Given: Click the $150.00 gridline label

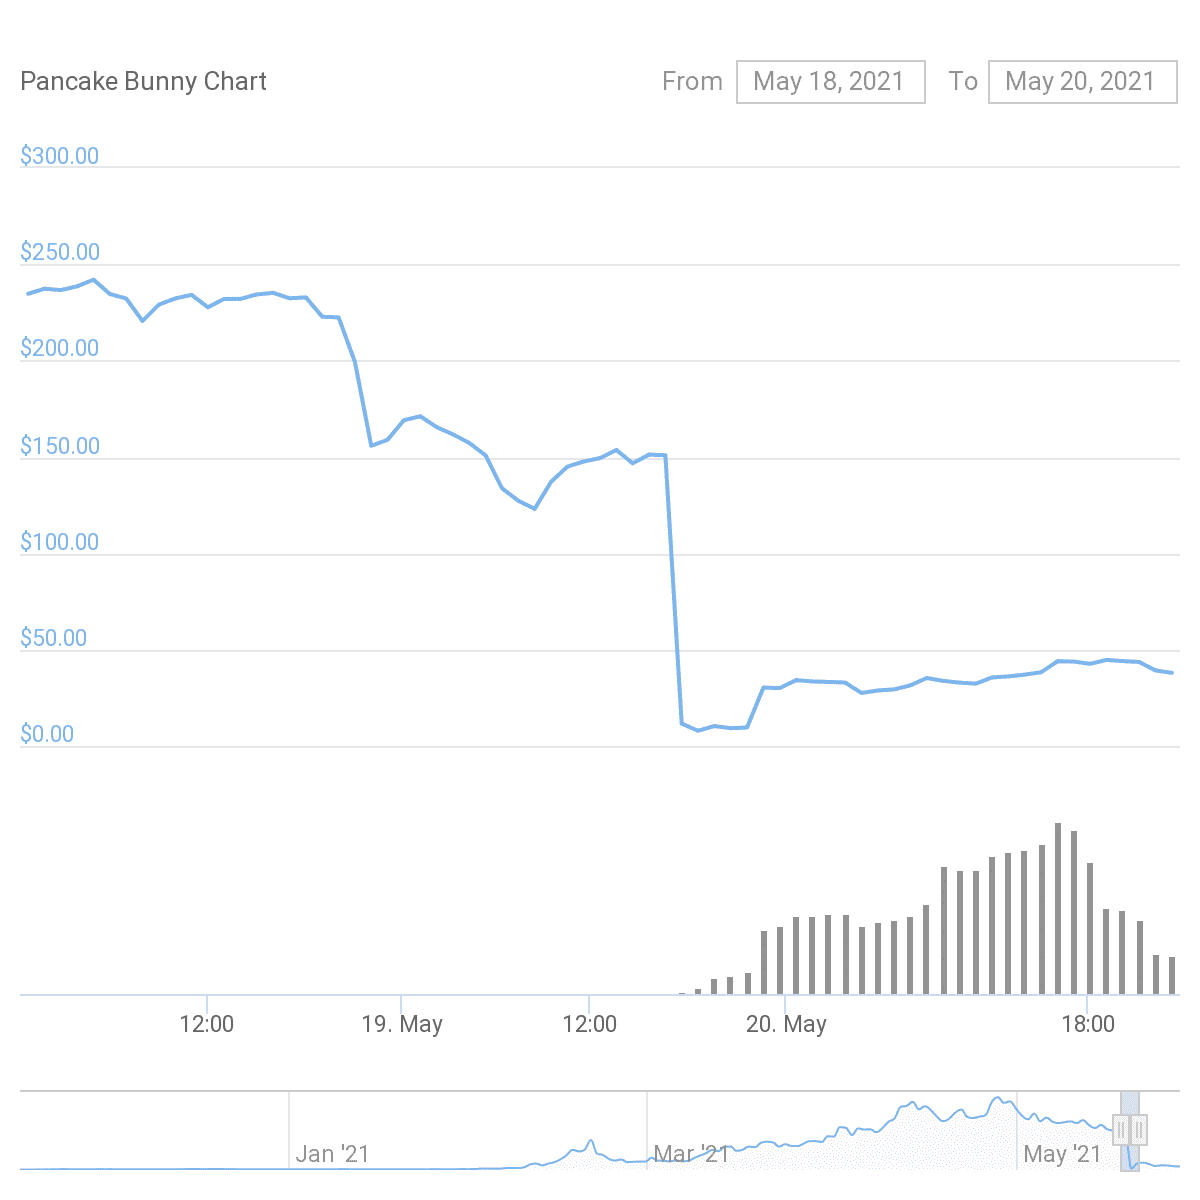Looking at the screenshot, I should [61, 445].
